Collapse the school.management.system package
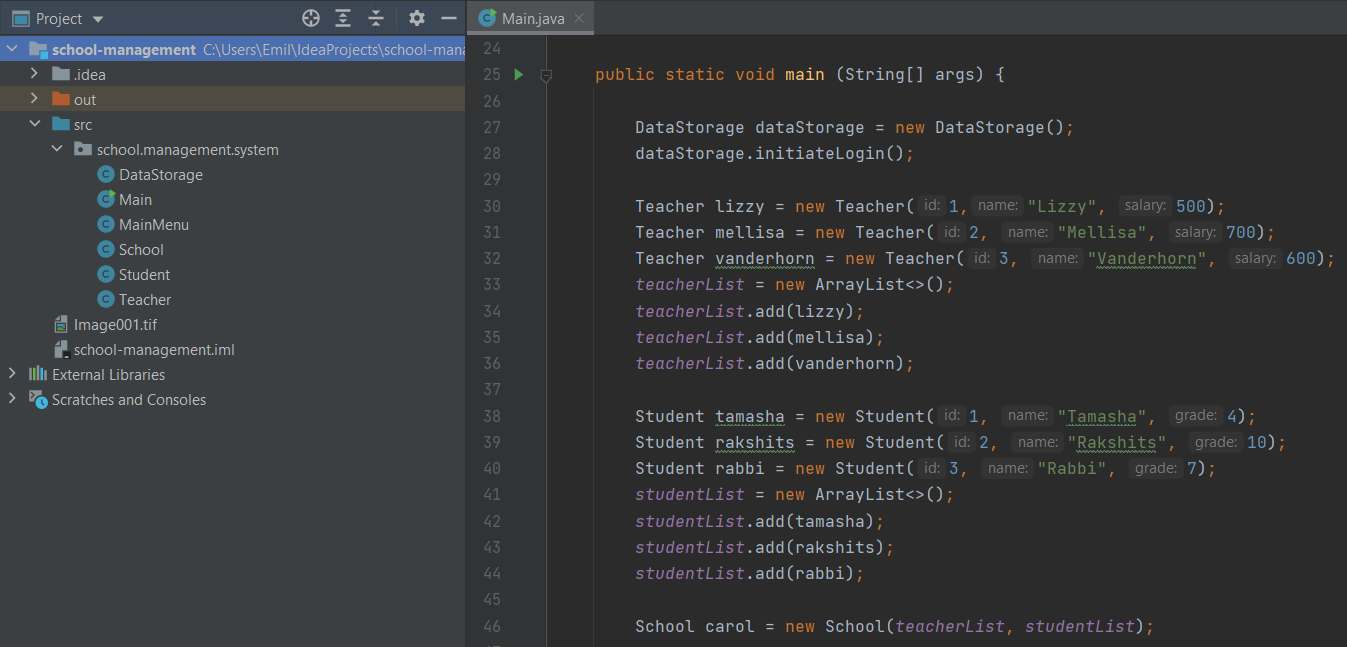The height and width of the screenshot is (647, 1347). (x=57, y=149)
